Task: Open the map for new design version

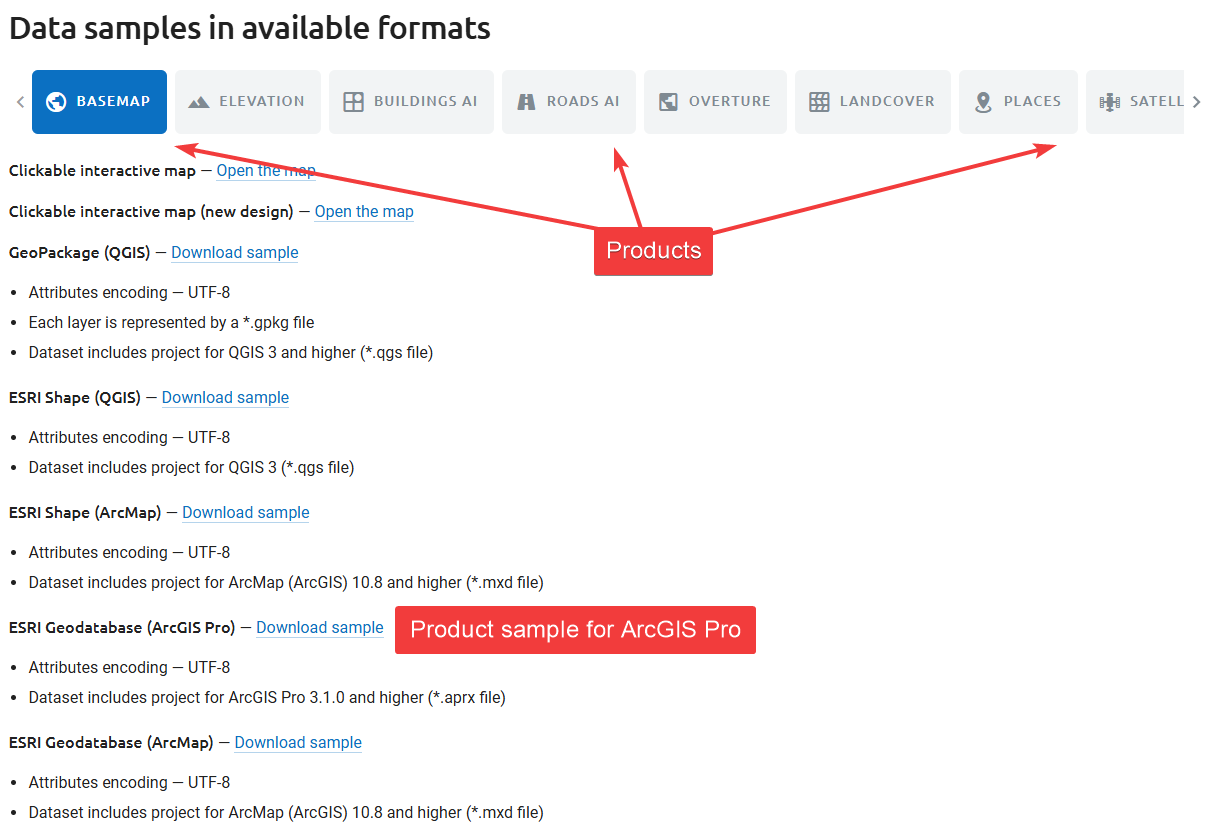Action: tap(364, 212)
